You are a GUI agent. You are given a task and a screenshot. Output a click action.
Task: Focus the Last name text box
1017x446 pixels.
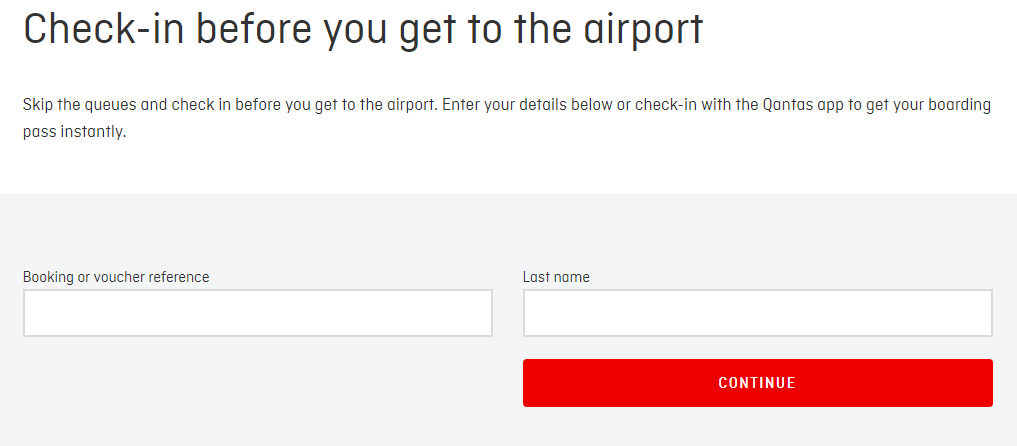(x=757, y=313)
